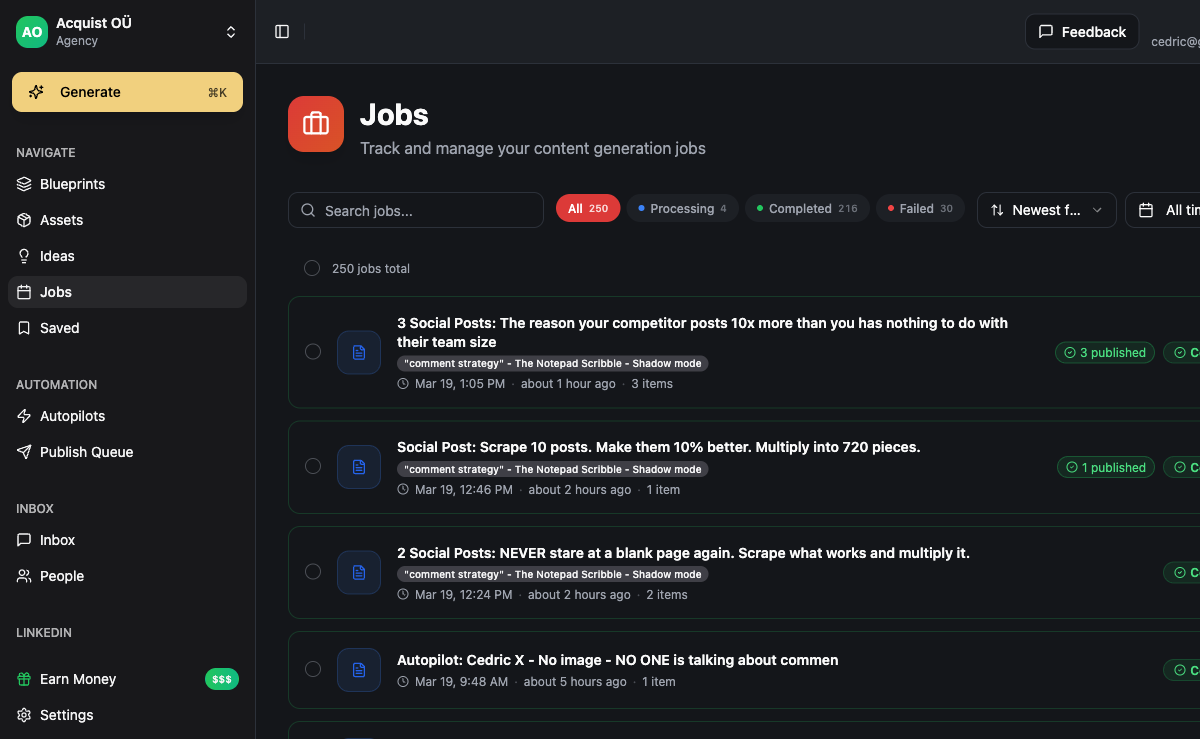This screenshot has height=739, width=1200.
Task: Click document icon of 3 Social Posts job
Action: (359, 352)
